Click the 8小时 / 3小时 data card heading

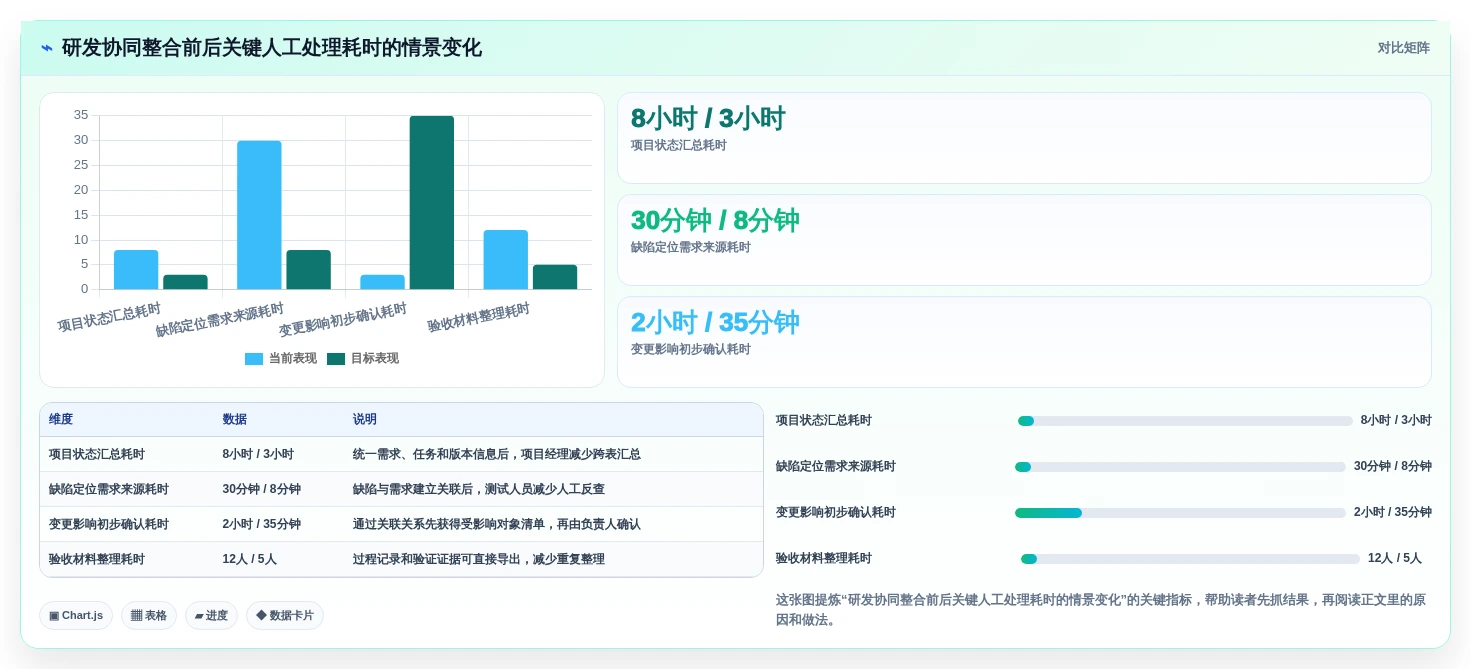tap(708, 119)
